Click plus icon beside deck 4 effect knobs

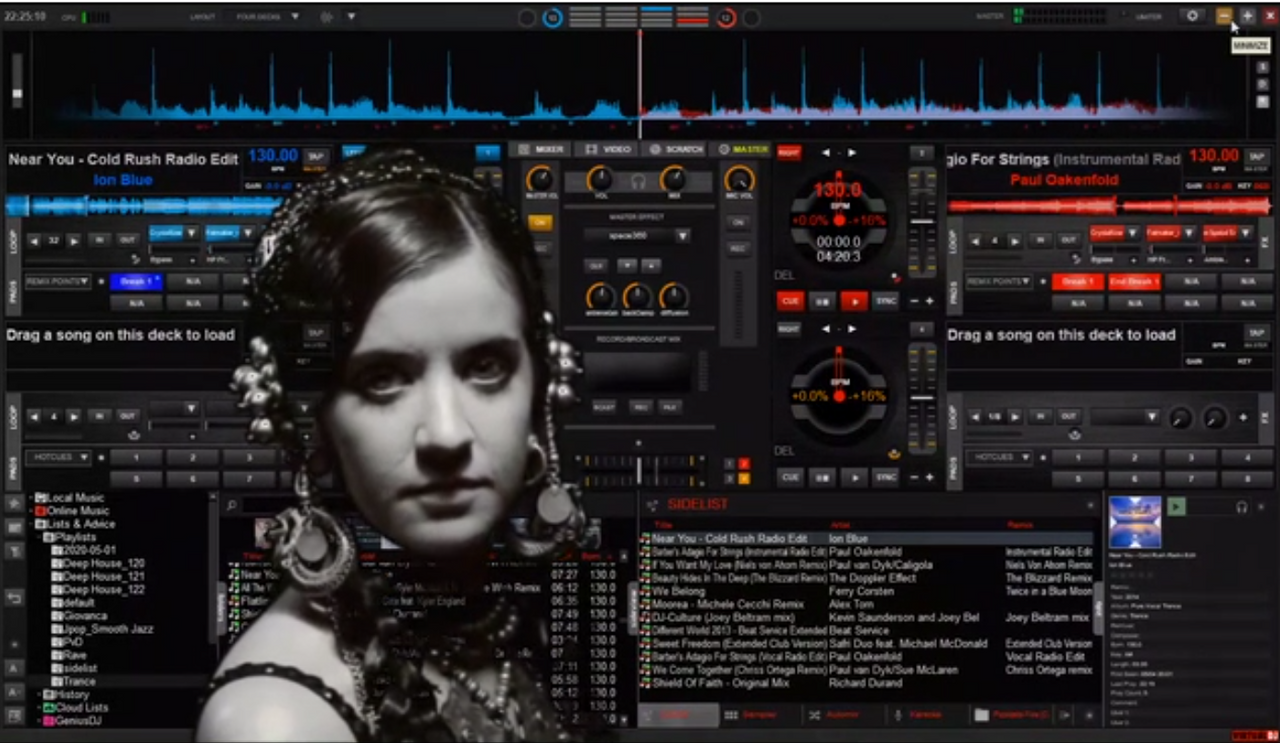pyautogui.click(x=1244, y=418)
